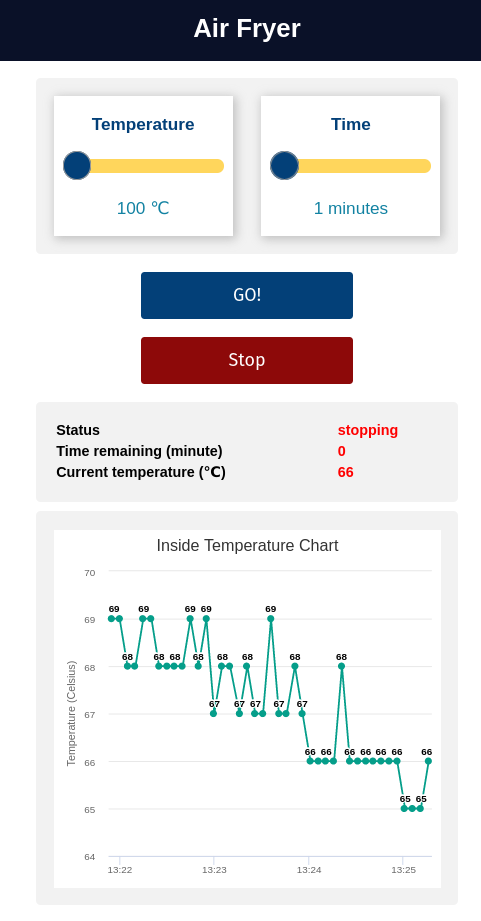This screenshot has width=481, height=921.
Task: Click the red 'stopping' status text
Action: (x=368, y=430)
